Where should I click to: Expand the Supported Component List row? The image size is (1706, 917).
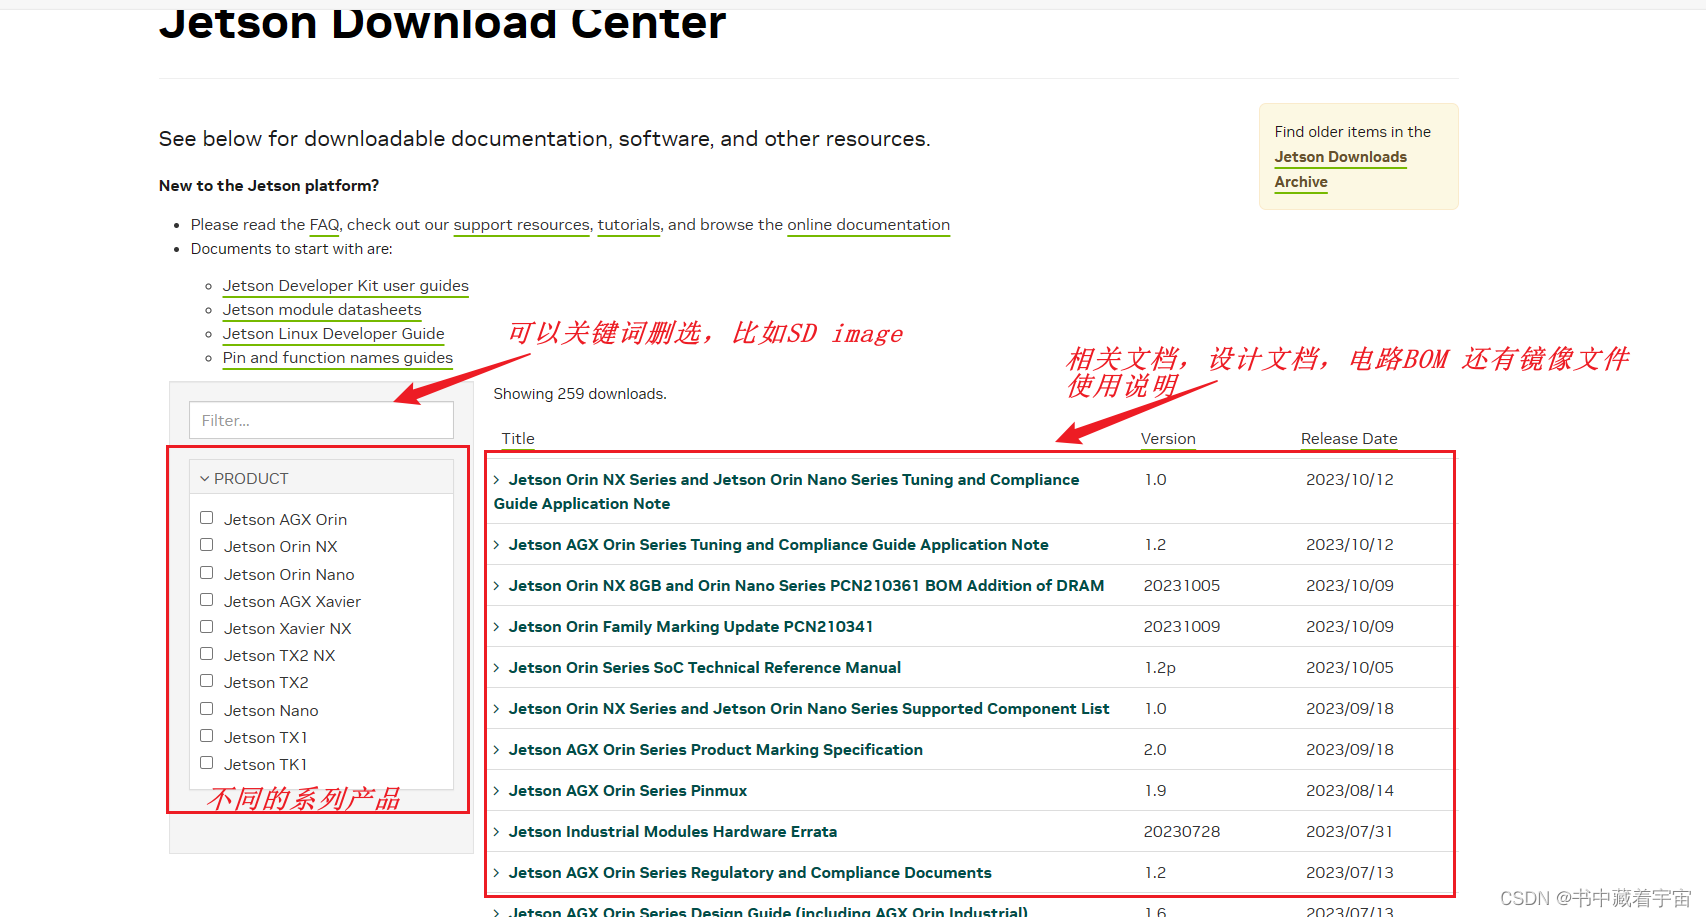click(497, 709)
